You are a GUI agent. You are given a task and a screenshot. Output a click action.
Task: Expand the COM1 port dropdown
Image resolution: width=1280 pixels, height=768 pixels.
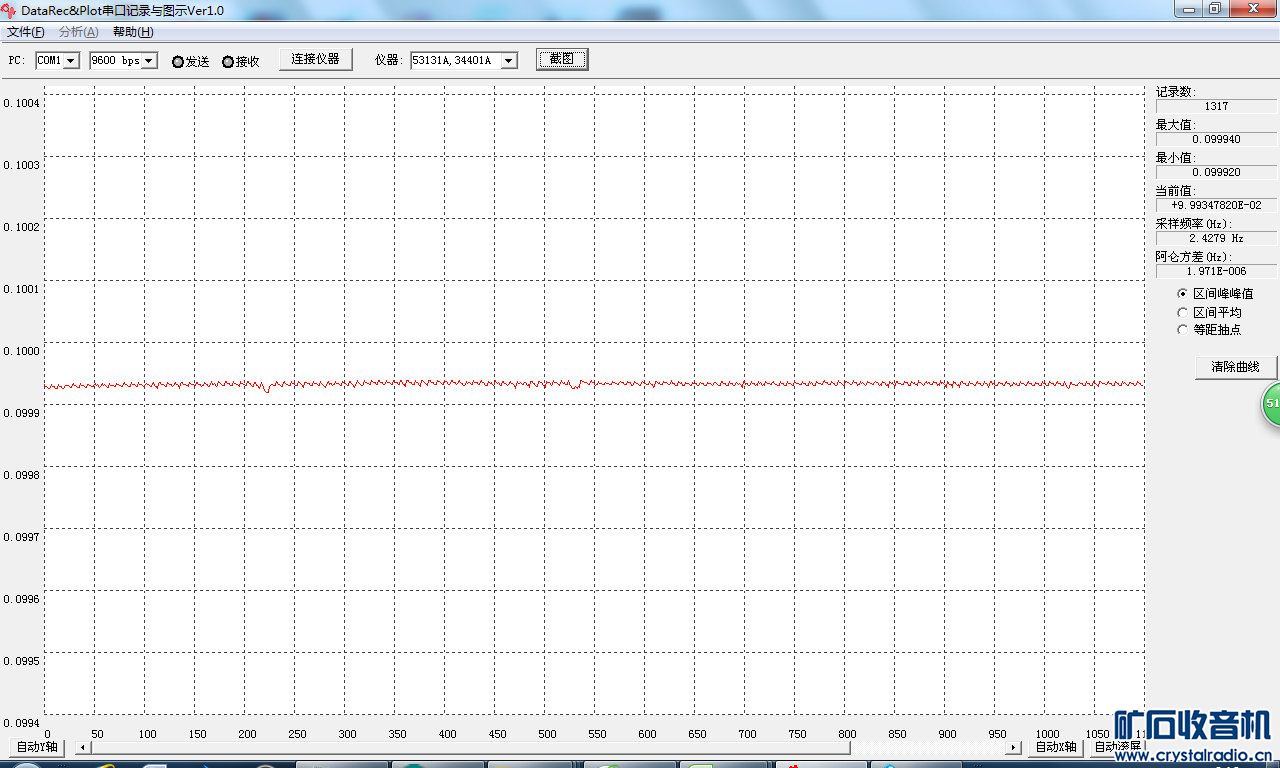[71, 61]
